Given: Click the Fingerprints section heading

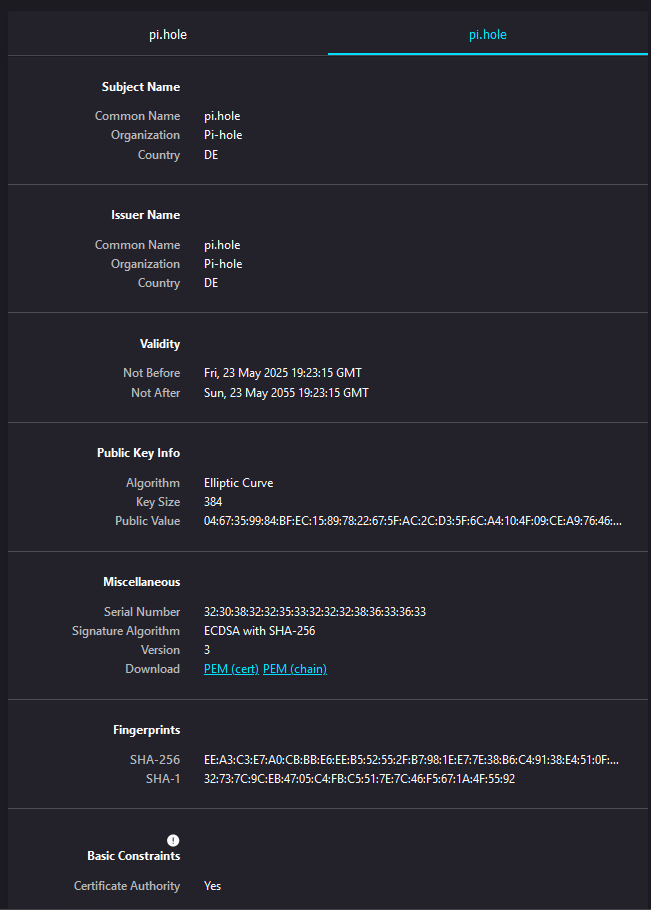Looking at the screenshot, I should [x=147, y=730].
